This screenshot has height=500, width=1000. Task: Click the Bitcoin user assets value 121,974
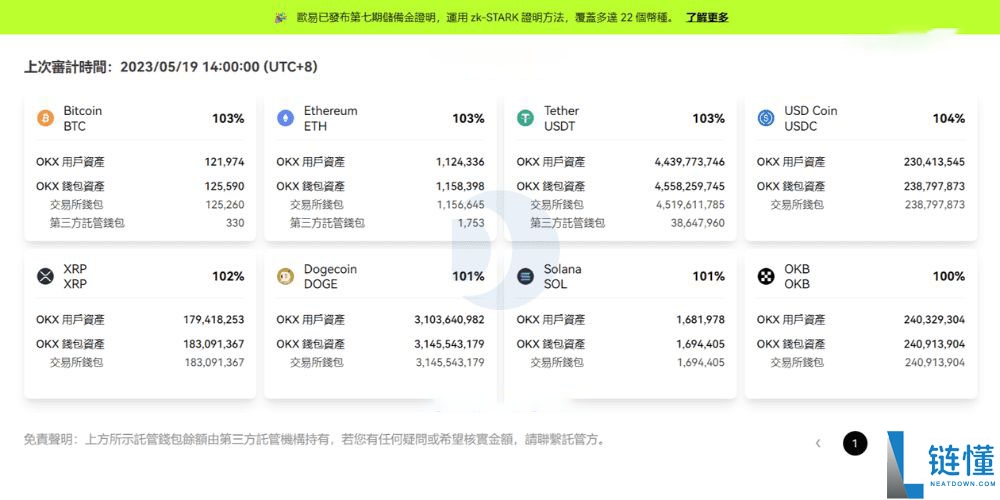(x=224, y=162)
